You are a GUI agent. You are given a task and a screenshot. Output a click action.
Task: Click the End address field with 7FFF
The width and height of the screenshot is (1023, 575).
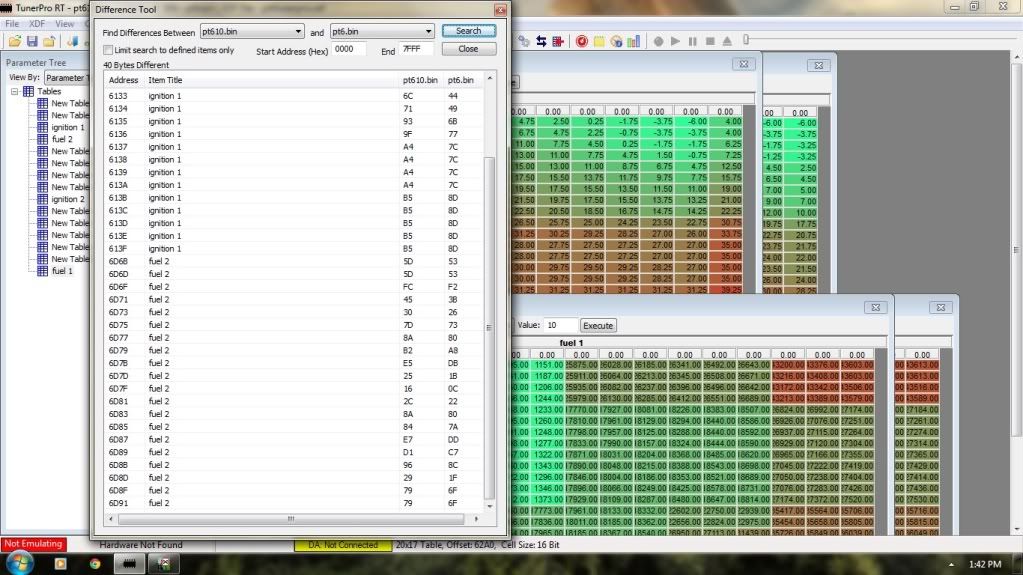(x=416, y=49)
